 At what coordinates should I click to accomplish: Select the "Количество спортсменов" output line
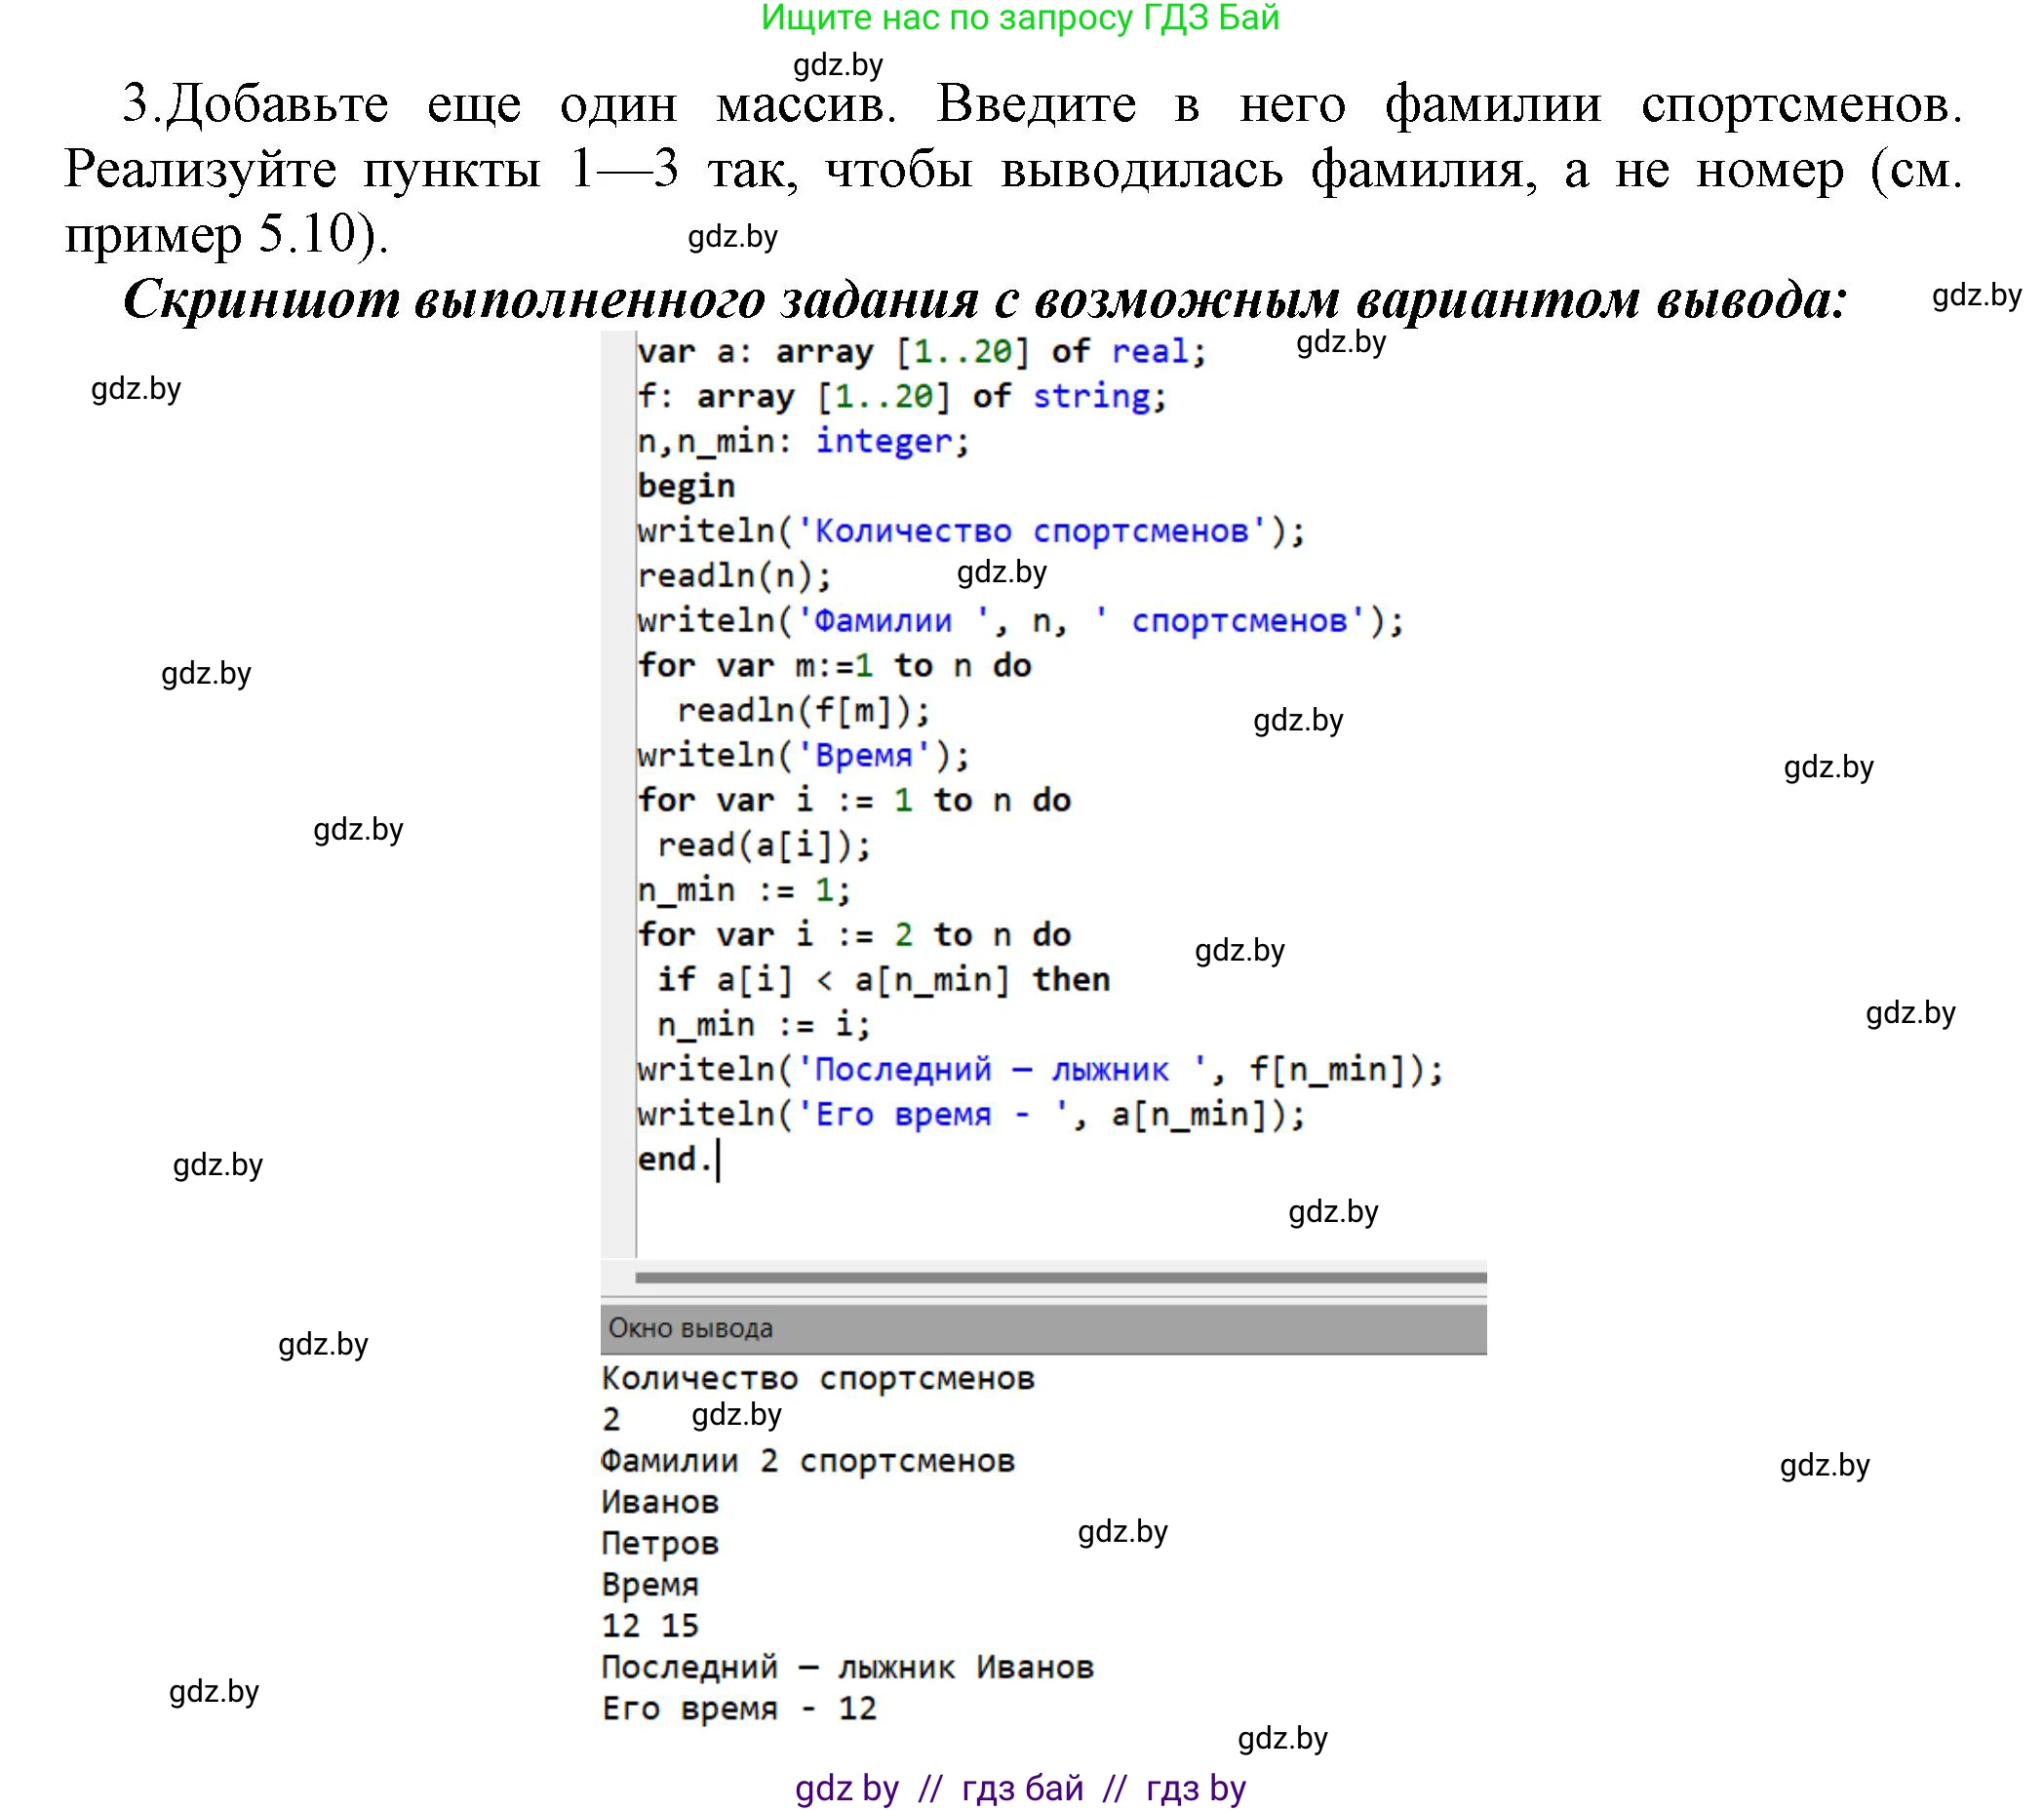click(820, 1377)
